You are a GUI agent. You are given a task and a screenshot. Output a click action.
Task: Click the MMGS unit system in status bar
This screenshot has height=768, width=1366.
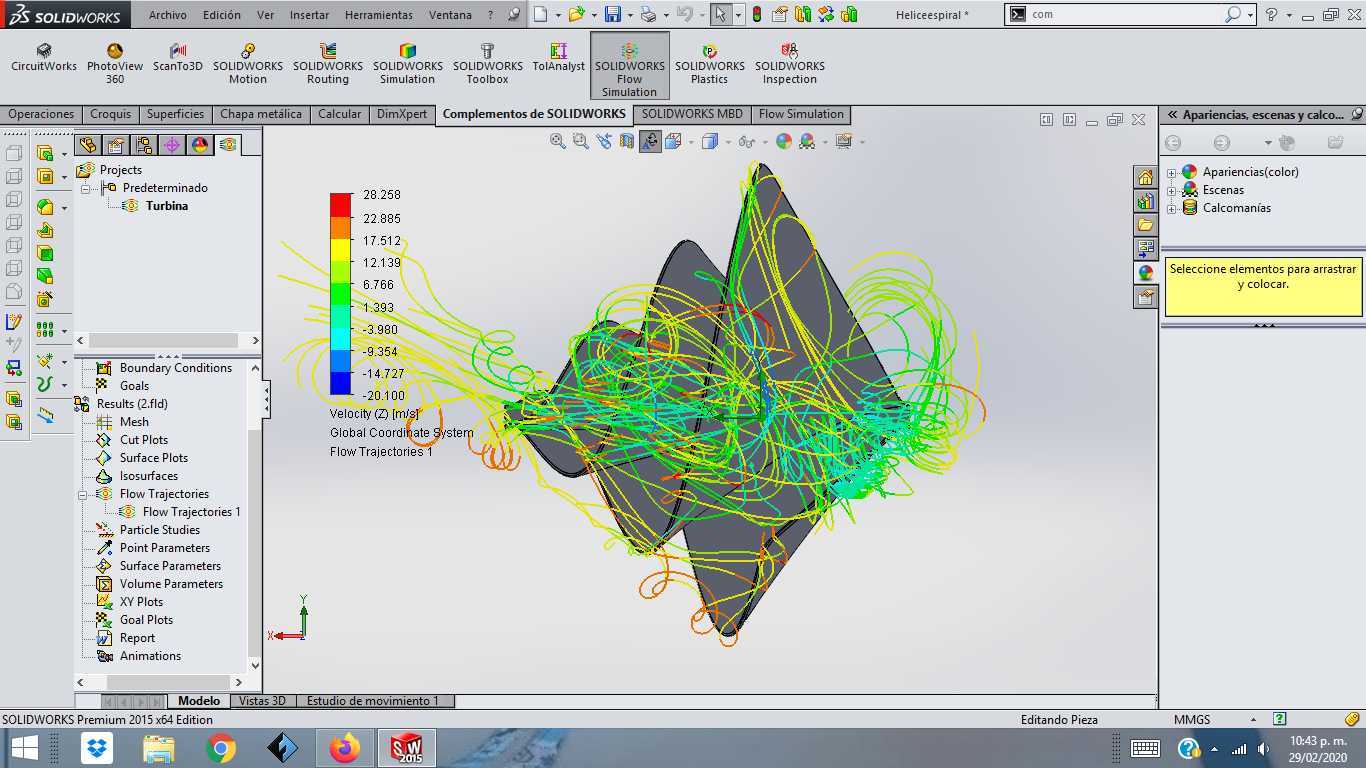click(1191, 720)
